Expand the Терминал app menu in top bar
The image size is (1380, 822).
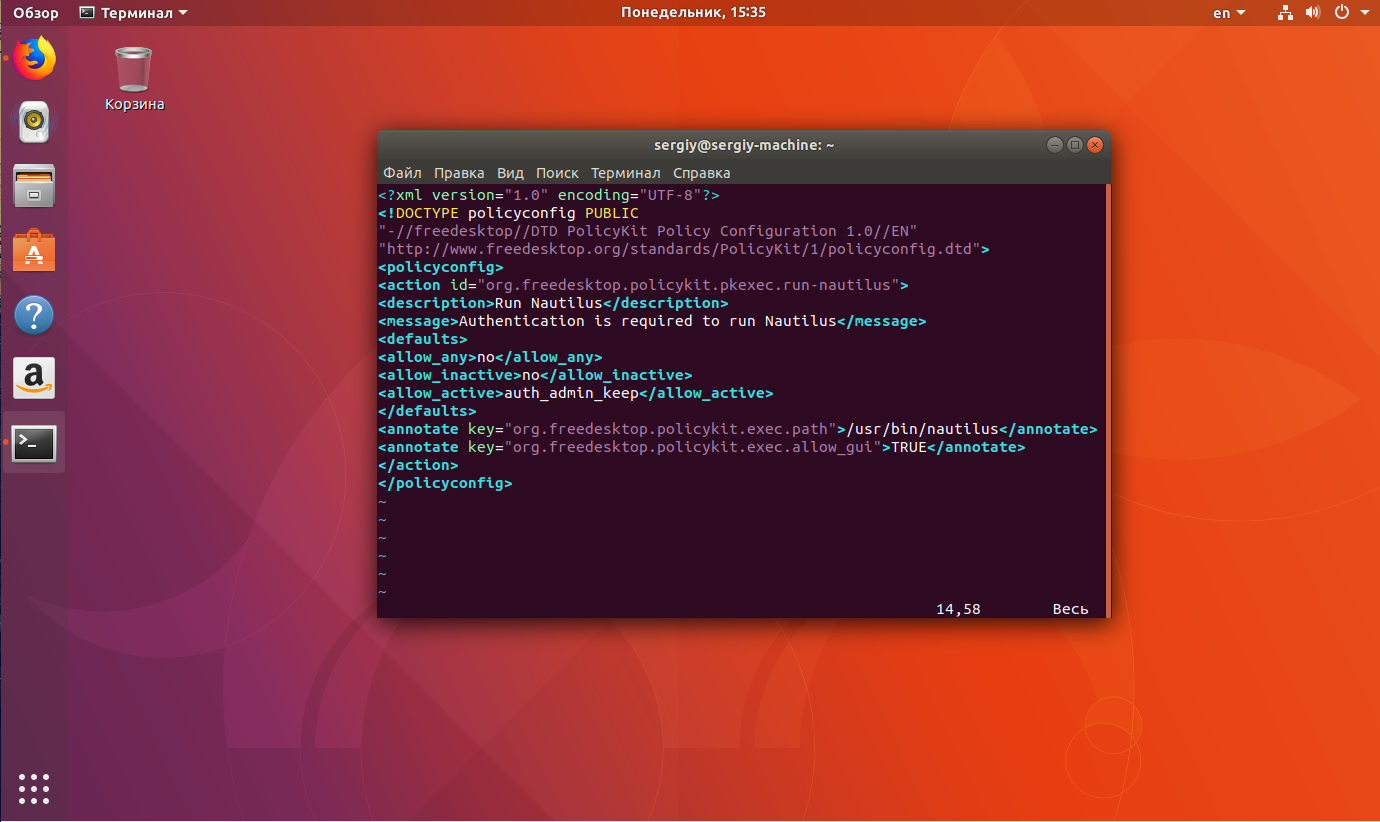tap(133, 13)
